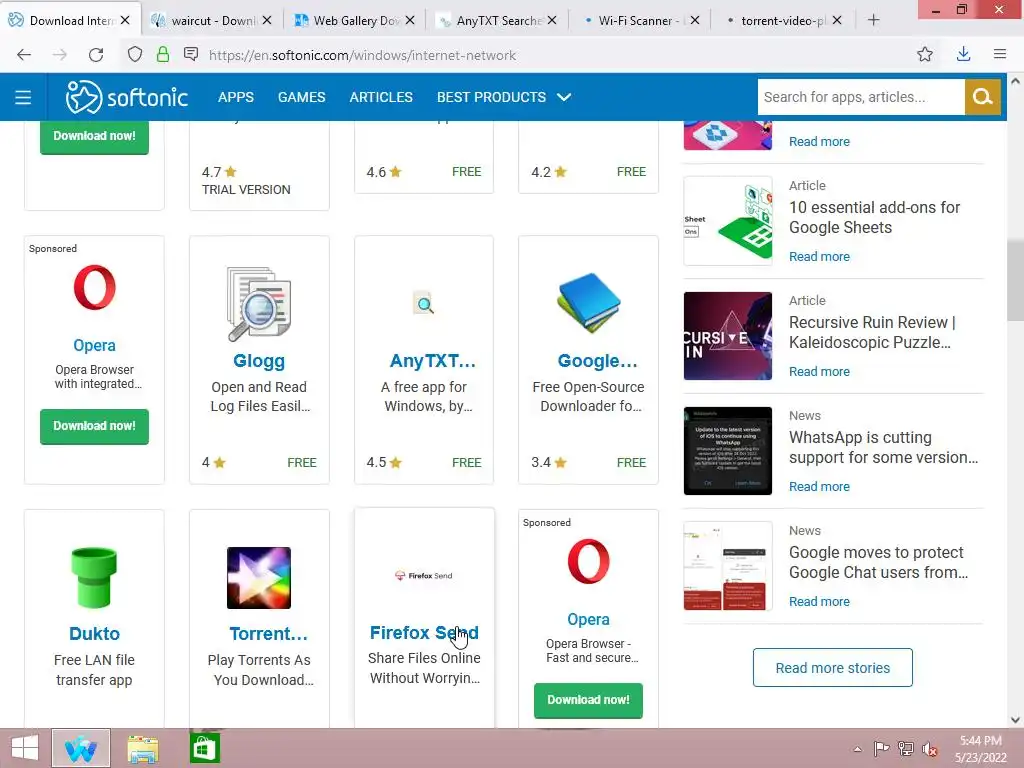Open the Apps menu item
Screen dimensions: 1024x768
point(236,97)
